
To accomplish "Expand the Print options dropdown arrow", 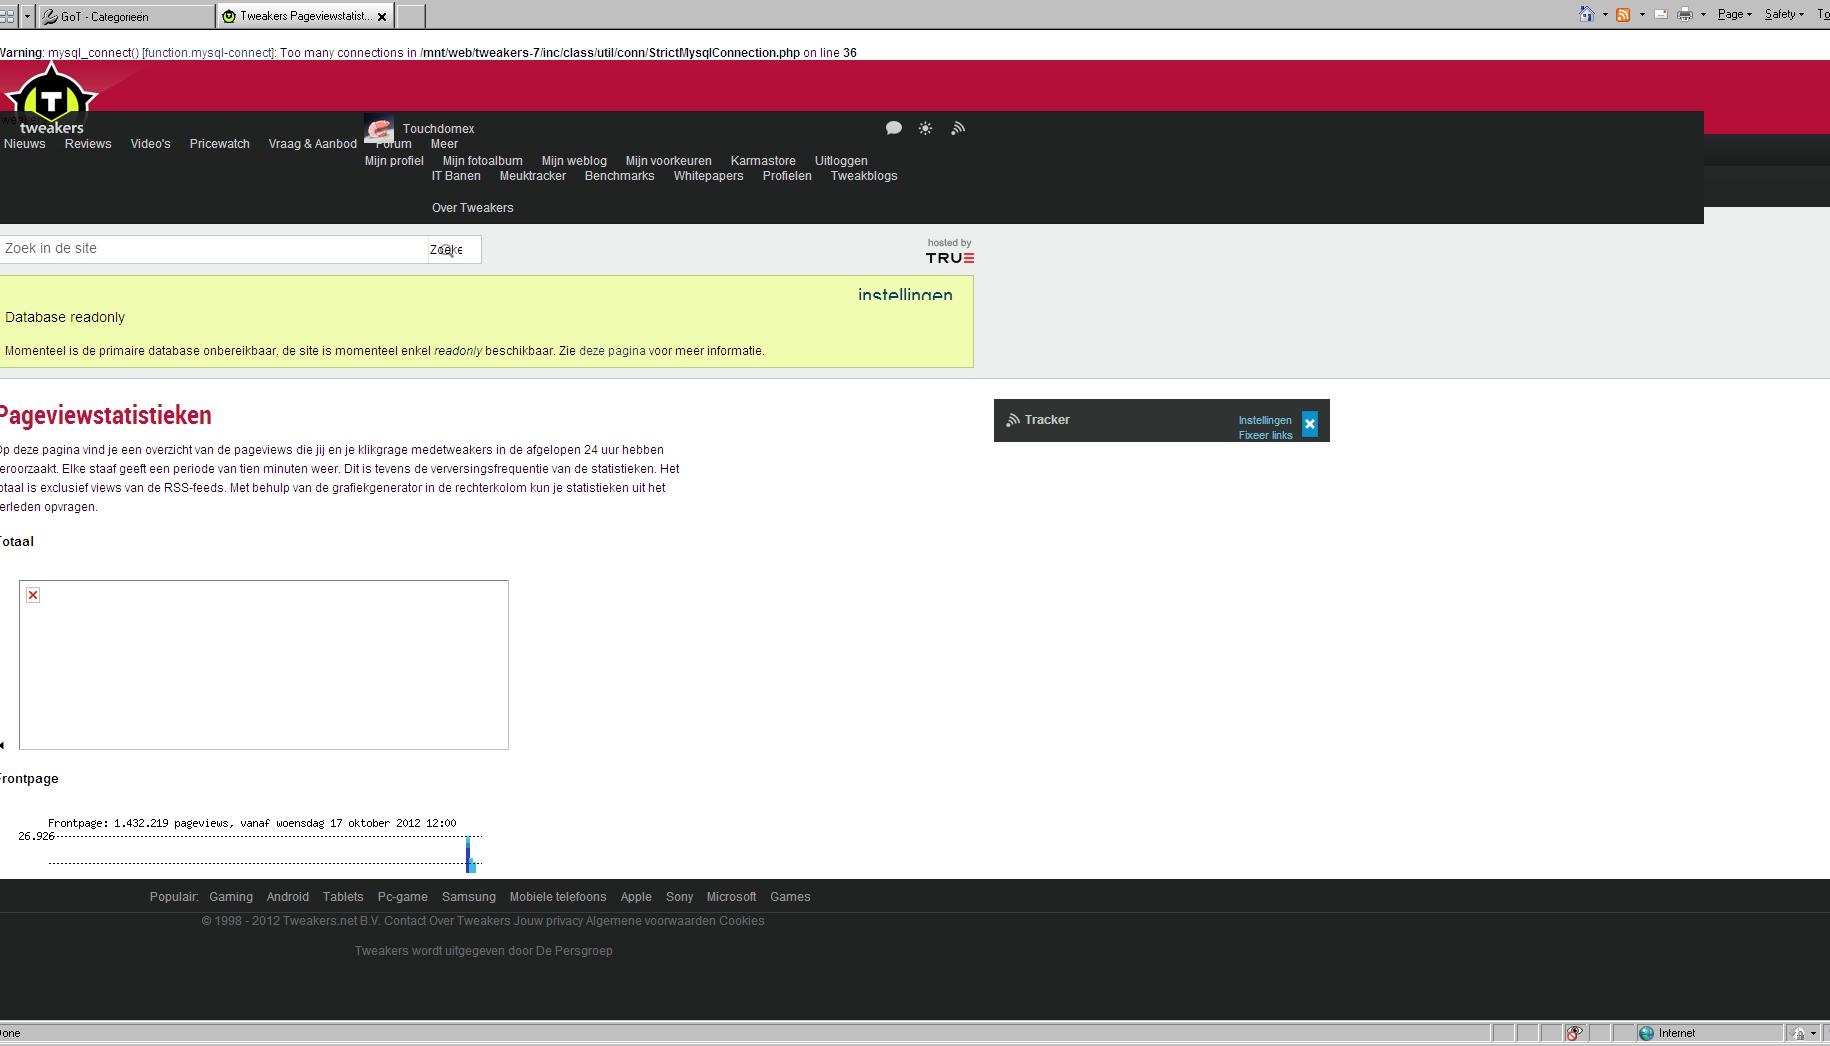I will pyautogui.click(x=1703, y=15).
